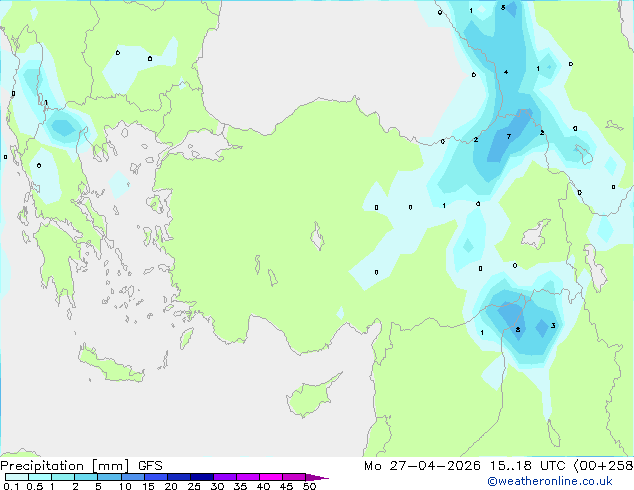Choose the 25–30 mm navy legend swatch
The image size is (634, 490).
201,477
